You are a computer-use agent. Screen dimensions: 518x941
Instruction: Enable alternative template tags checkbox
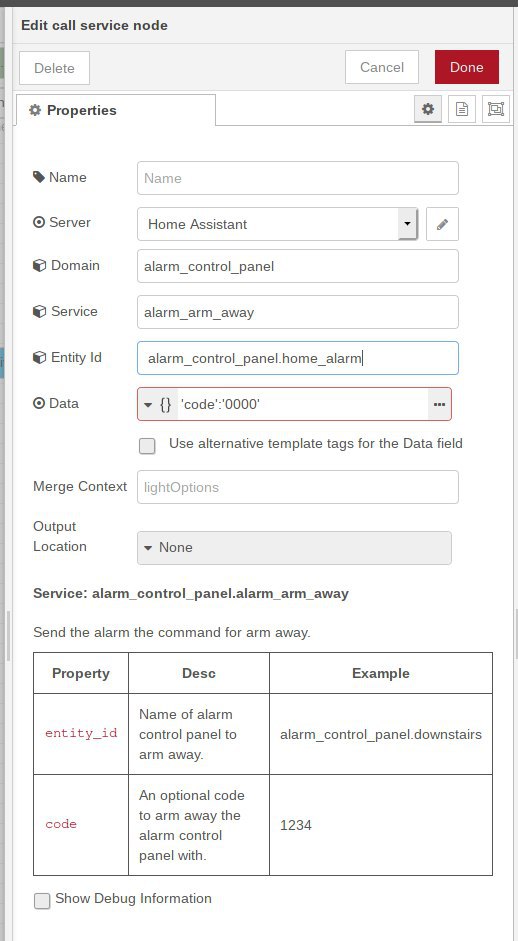pos(147,446)
